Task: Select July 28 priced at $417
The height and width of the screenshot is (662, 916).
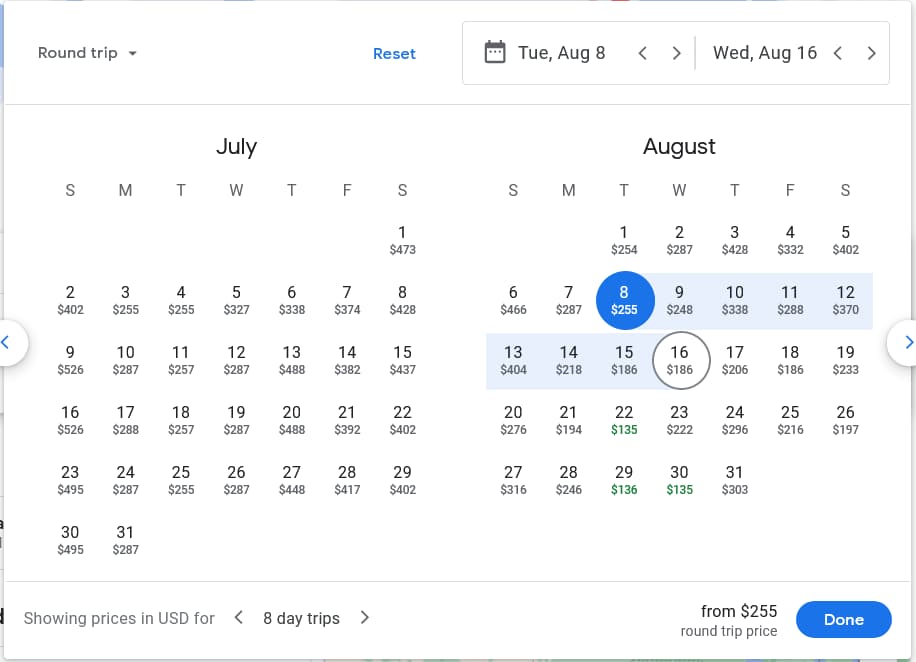Action: click(347, 480)
